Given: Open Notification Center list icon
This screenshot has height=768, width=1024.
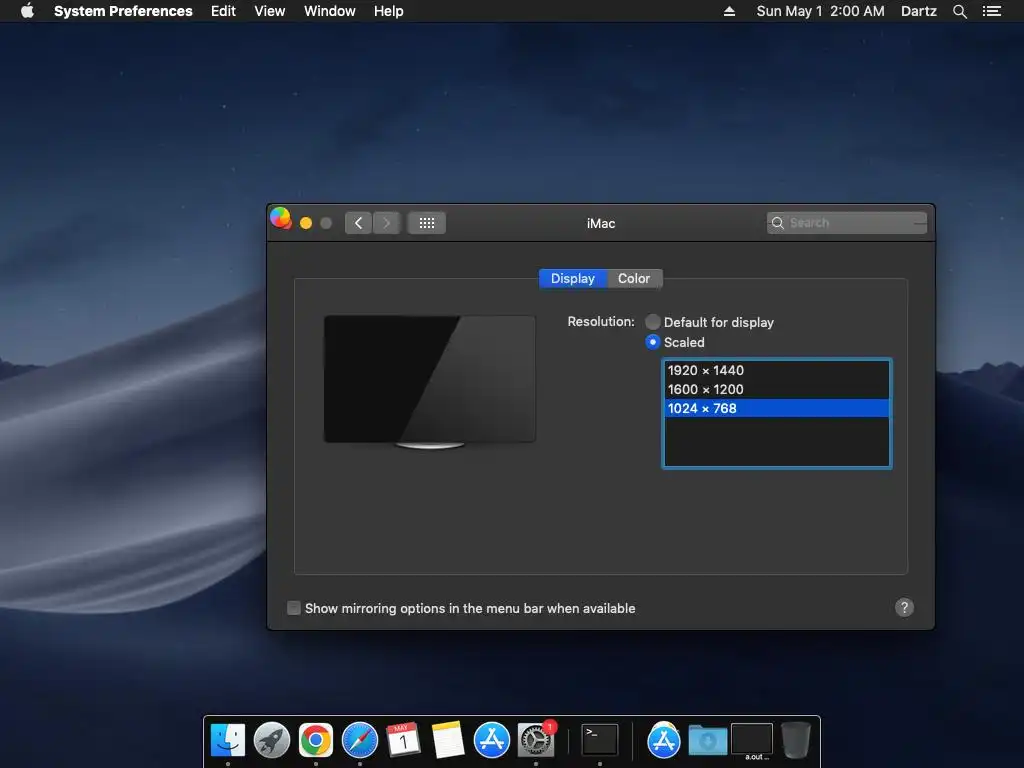Looking at the screenshot, I should 991,11.
